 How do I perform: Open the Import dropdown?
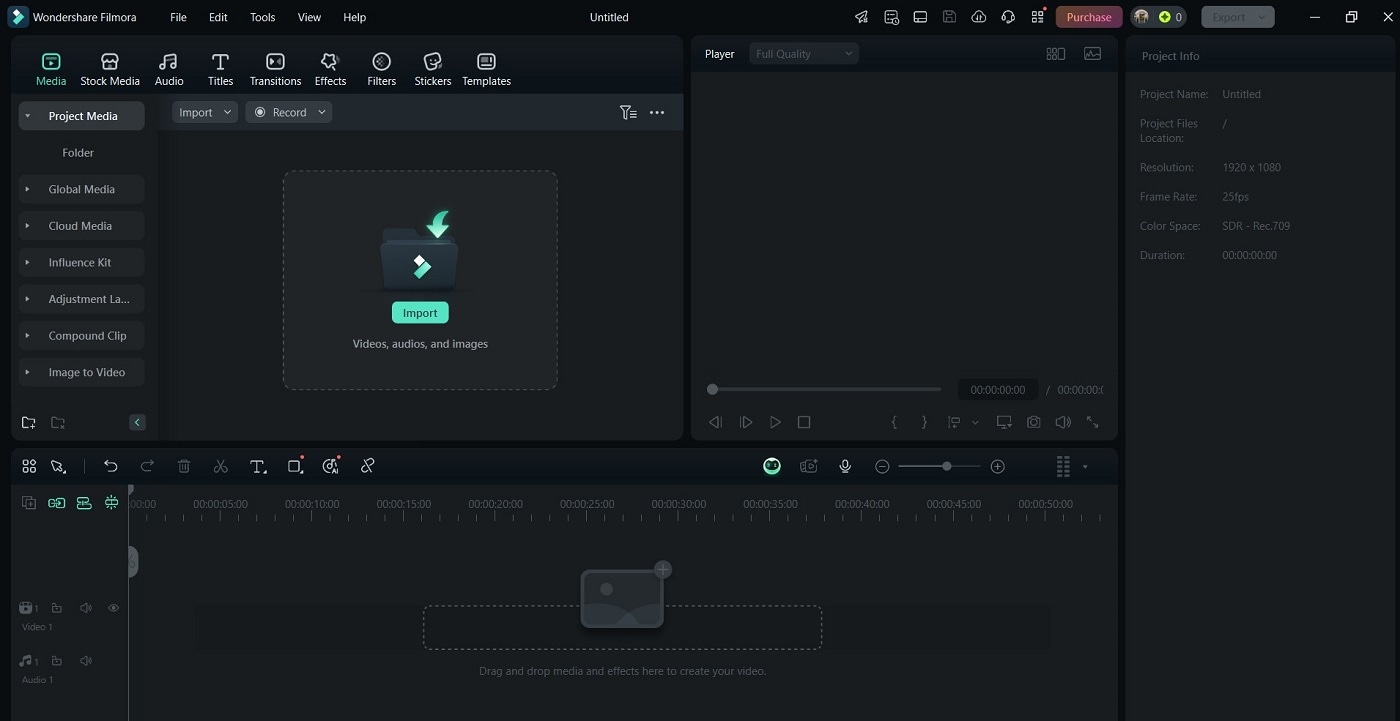pyautogui.click(x=205, y=112)
